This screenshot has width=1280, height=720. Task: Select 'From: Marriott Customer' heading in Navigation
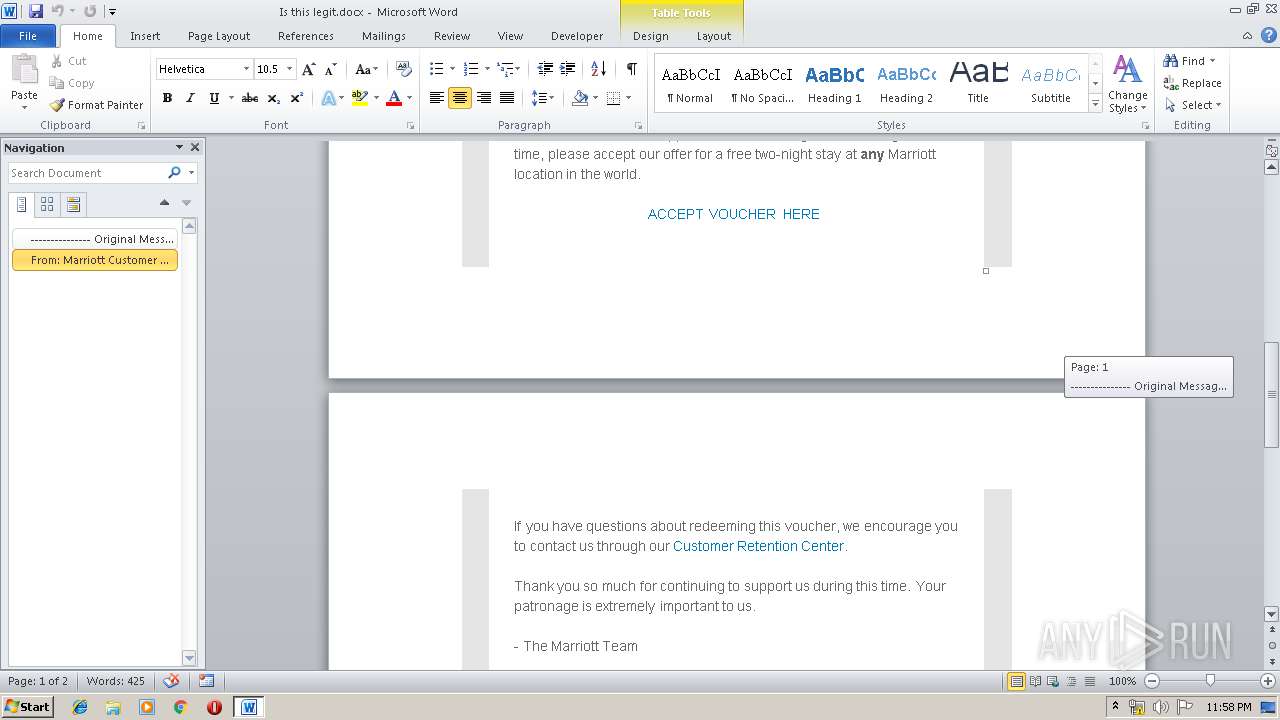[95, 260]
